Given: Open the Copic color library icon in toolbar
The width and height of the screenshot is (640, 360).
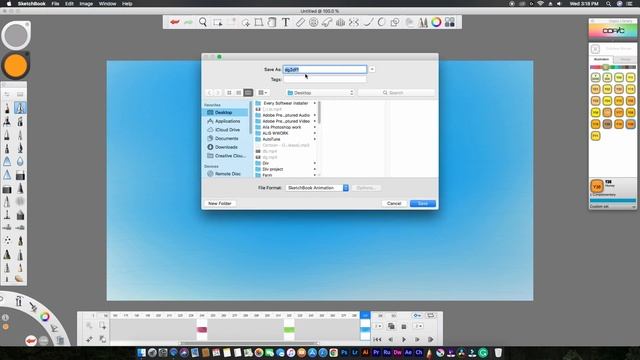Looking at the screenshot, I should point(449,22).
